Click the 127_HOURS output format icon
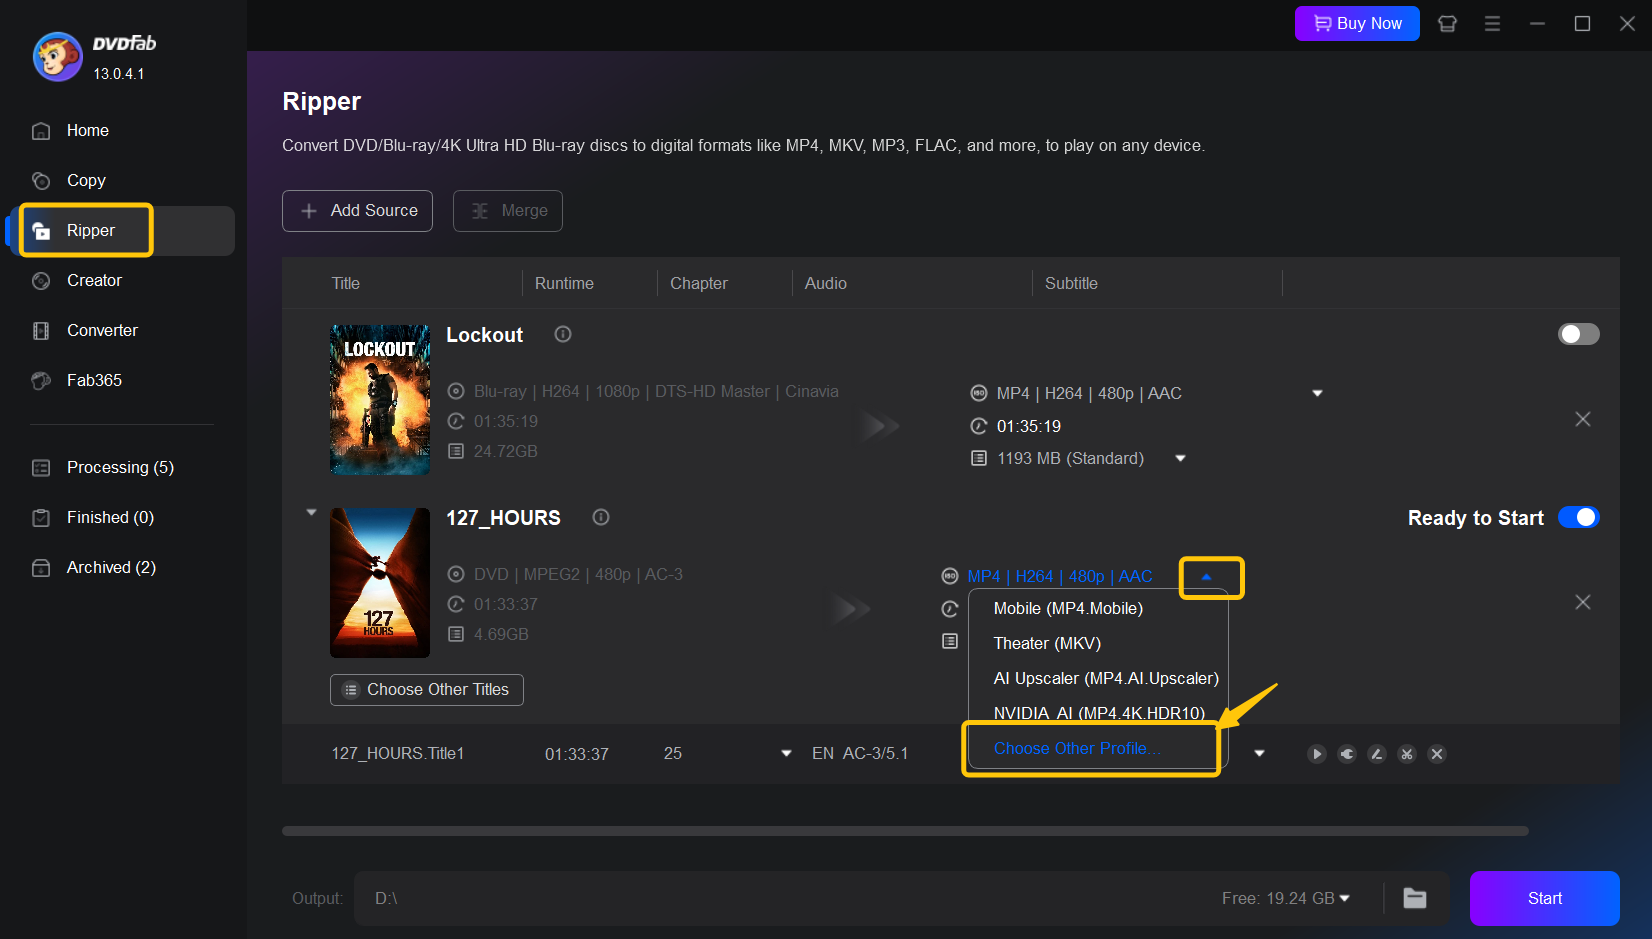Screen dimensions: 1652x939 click(x=950, y=576)
